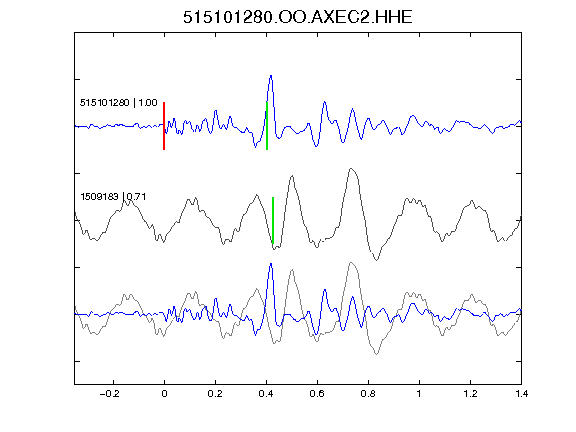Click the x-axis label 1.4
This screenshot has width=576, height=432.
(521, 394)
